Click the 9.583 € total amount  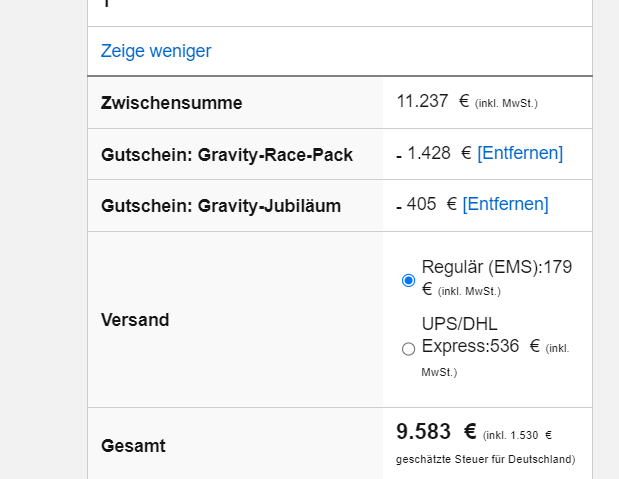click(436, 432)
